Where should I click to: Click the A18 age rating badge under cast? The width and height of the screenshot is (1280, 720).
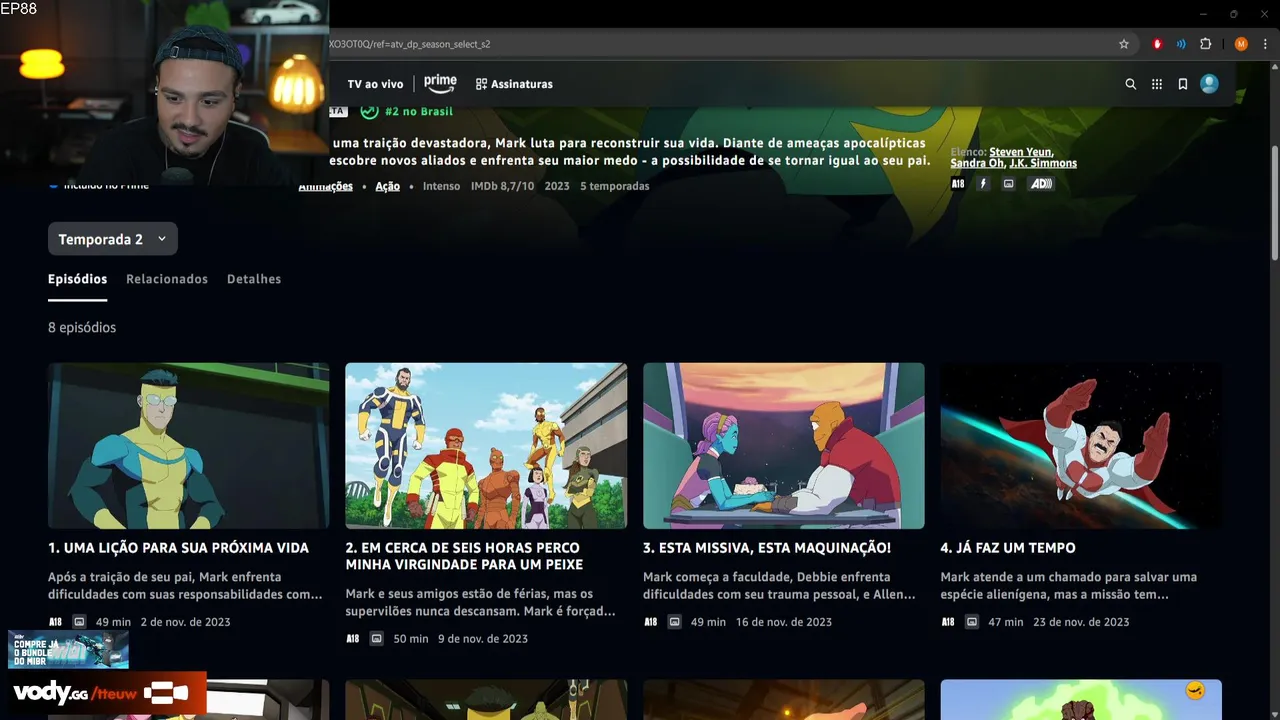[x=958, y=184]
